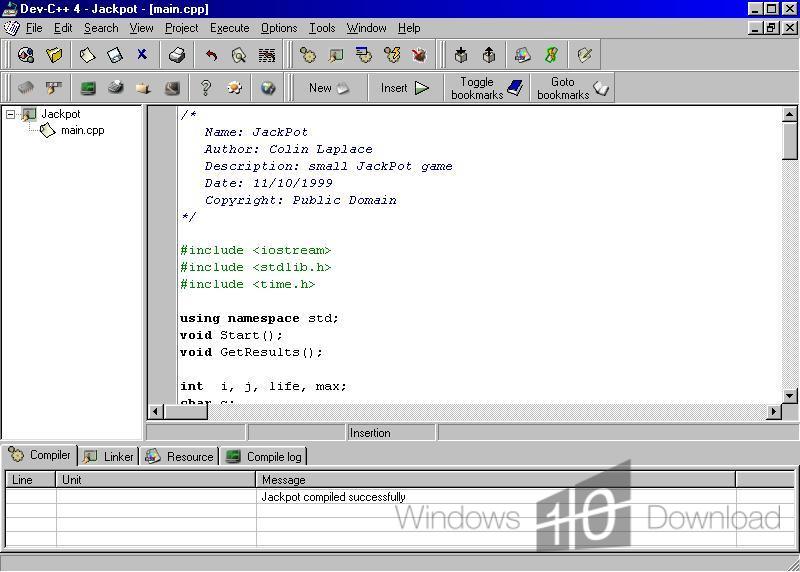Switch to the Compiler tab
800x572 pixels.
[x=40, y=455]
